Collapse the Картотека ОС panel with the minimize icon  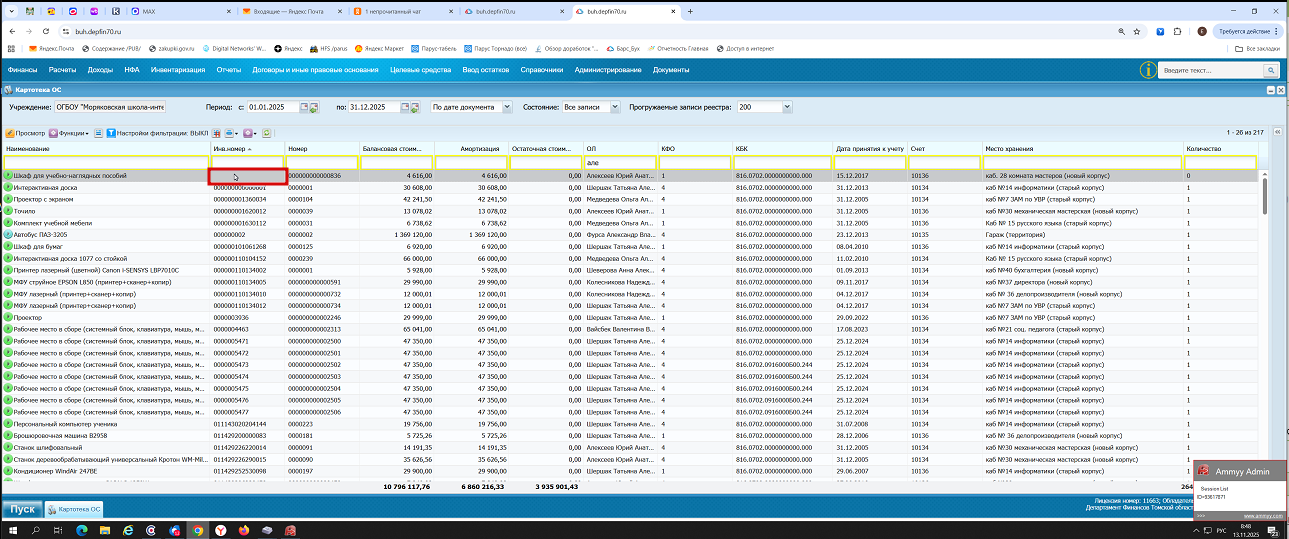1271,90
